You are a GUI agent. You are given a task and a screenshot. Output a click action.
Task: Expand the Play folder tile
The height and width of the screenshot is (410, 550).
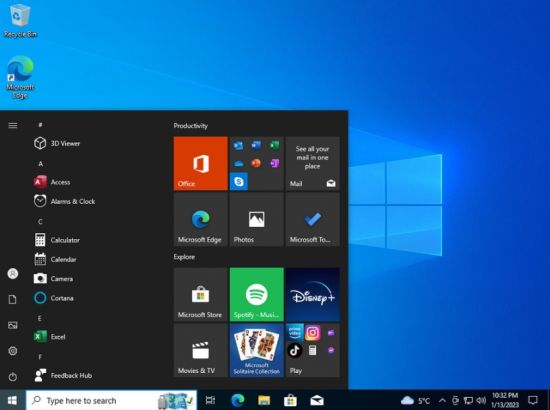click(313, 350)
